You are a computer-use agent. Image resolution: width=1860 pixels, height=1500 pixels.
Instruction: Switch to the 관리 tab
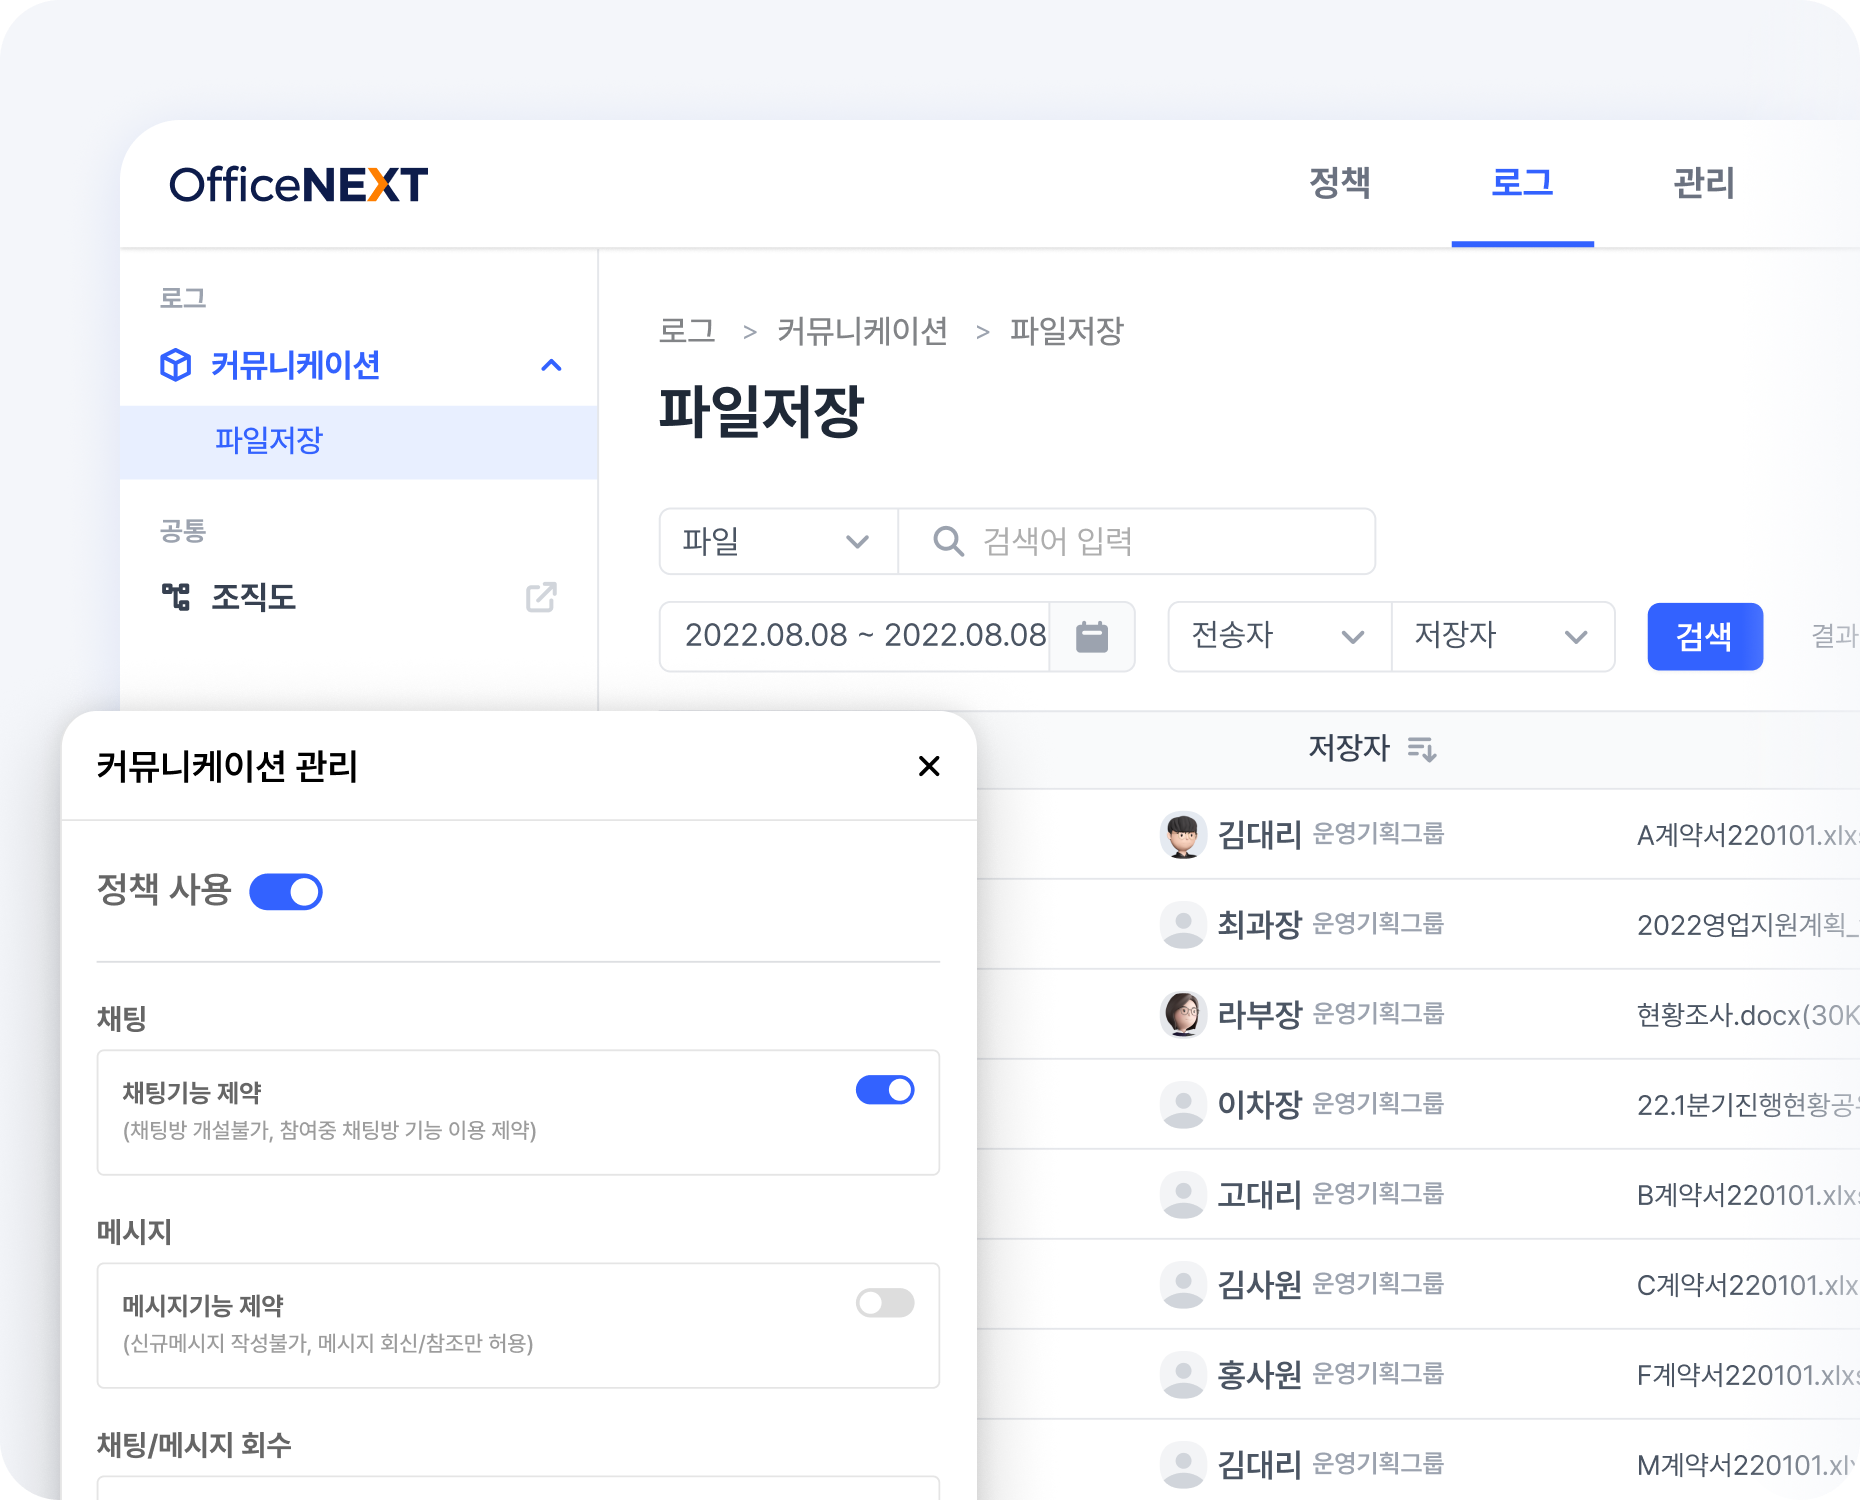pyautogui.click(x=1703, y=183)
